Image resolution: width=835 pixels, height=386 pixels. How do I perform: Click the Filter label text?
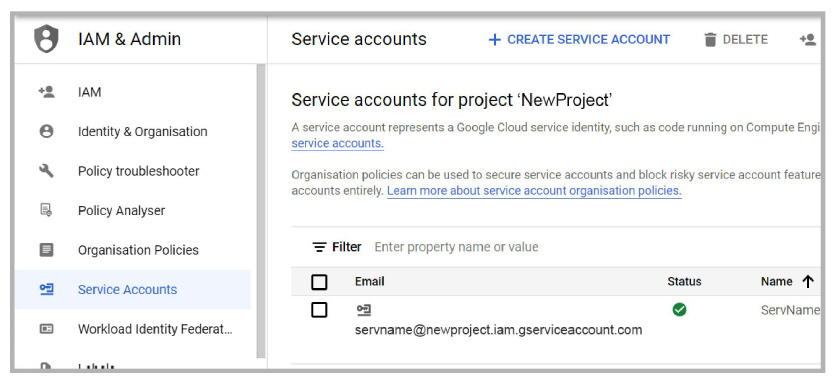(x=347, y=247)
